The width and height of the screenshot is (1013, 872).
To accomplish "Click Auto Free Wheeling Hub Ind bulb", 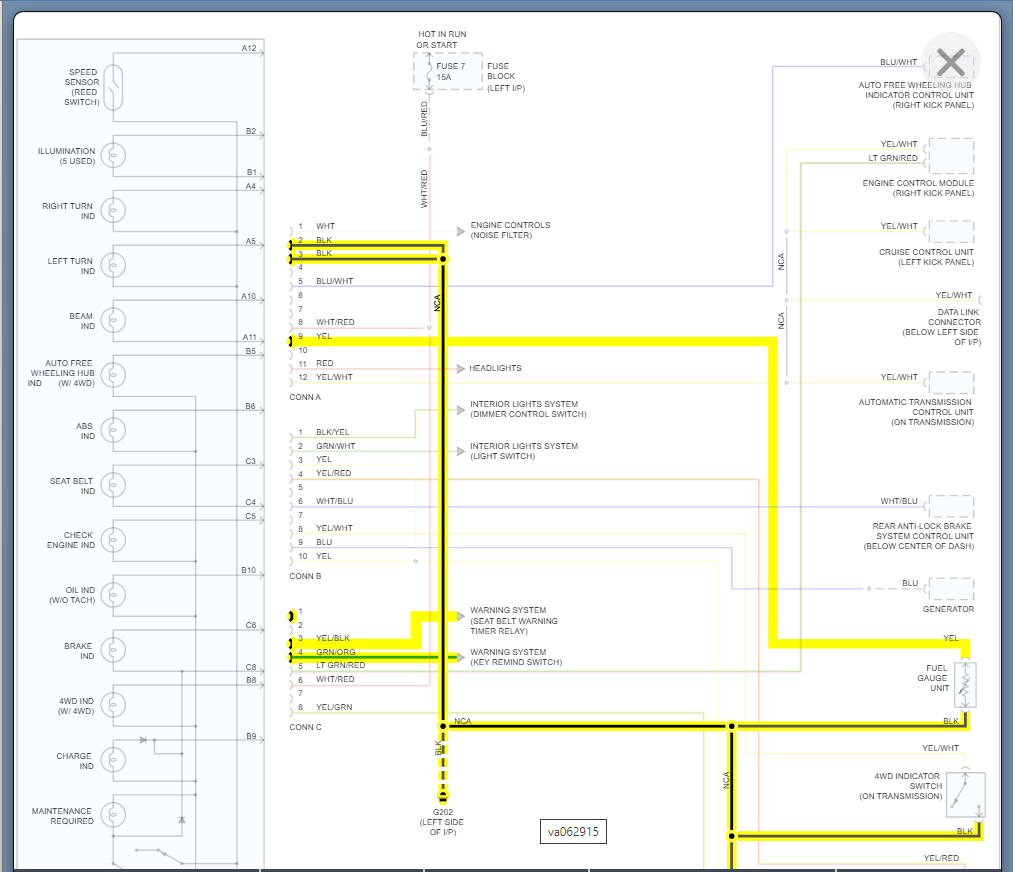I will click(114, 375).
